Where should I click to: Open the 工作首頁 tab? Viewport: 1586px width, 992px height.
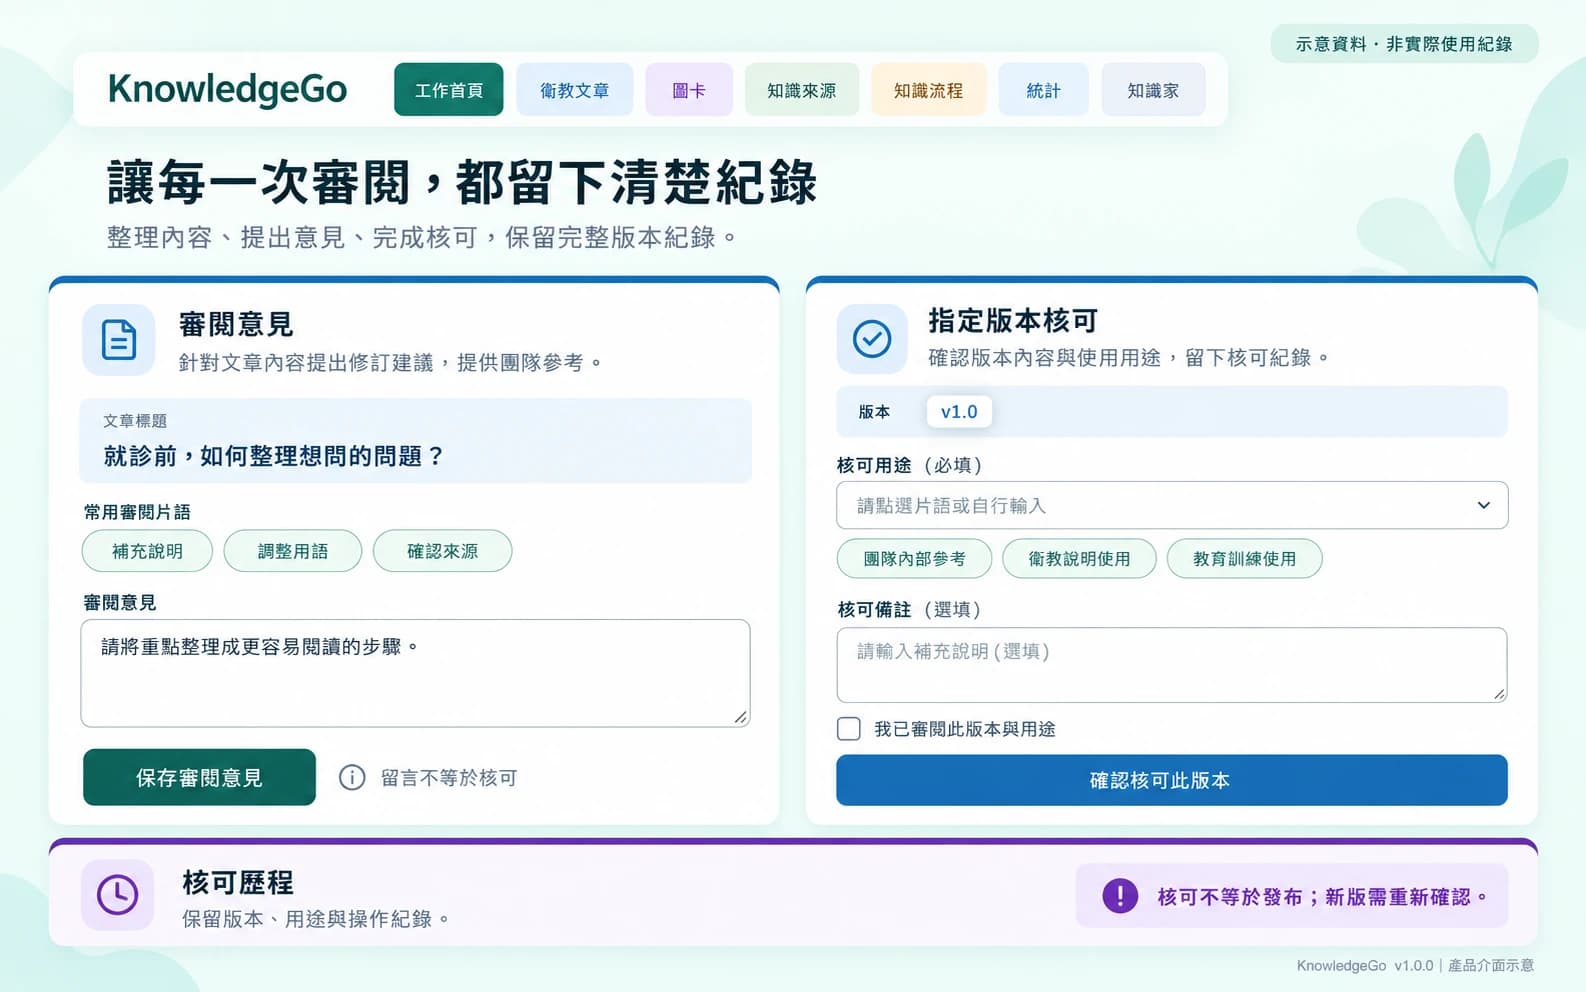point(449,90)
